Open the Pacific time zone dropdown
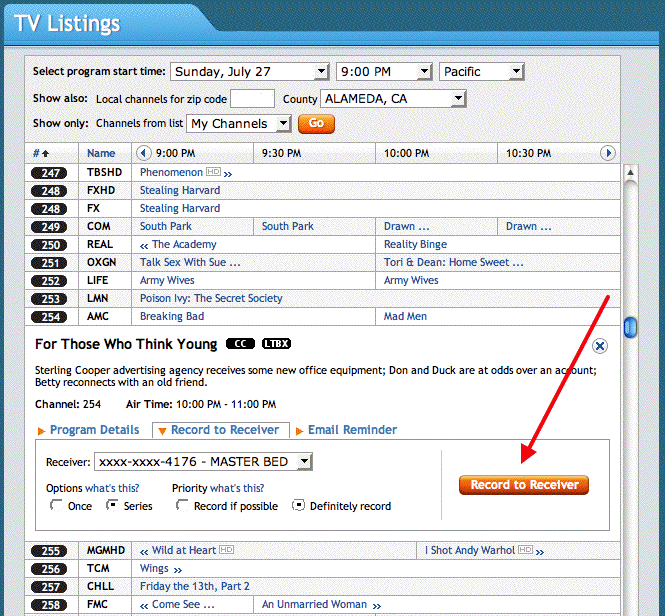 tap(481, 72)
